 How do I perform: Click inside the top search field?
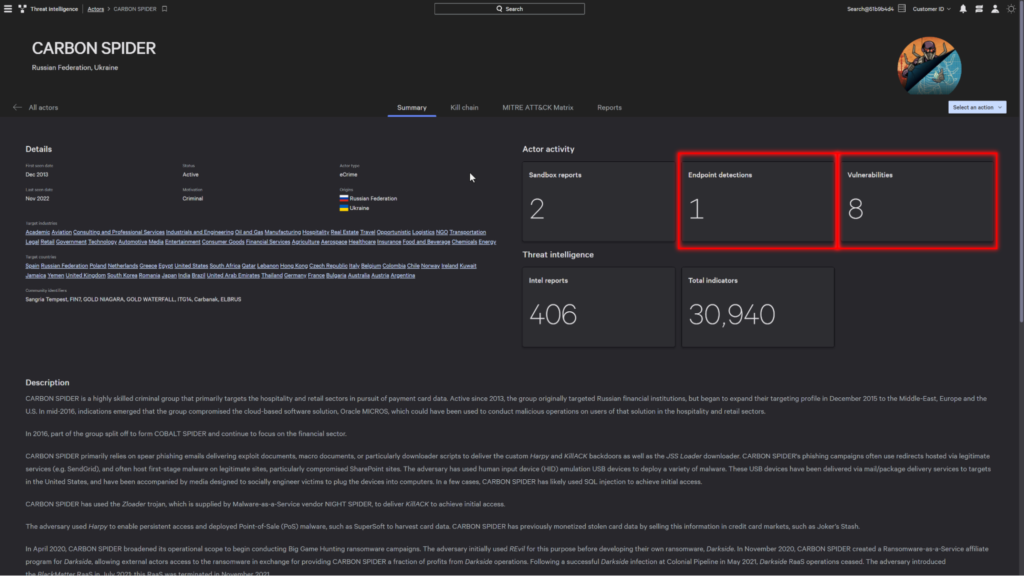509,8
